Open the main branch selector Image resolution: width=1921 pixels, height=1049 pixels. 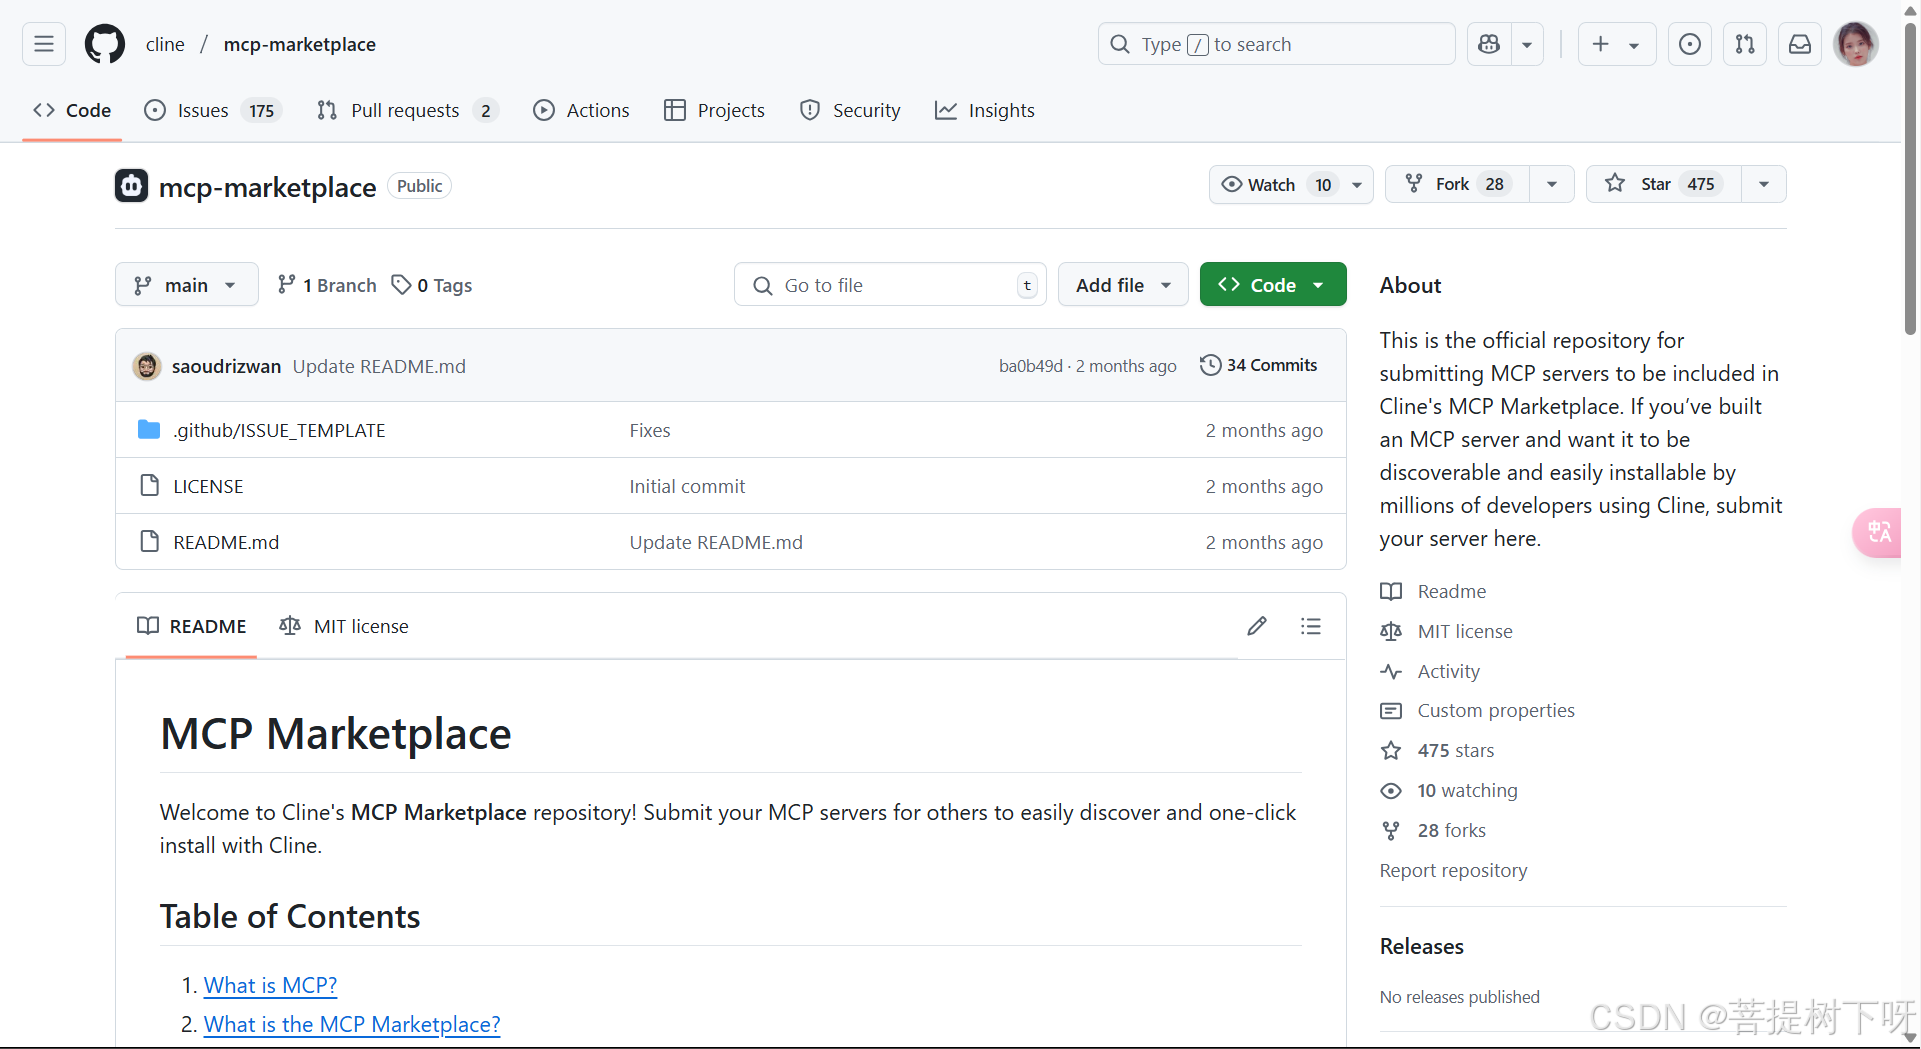click(187, 285)
